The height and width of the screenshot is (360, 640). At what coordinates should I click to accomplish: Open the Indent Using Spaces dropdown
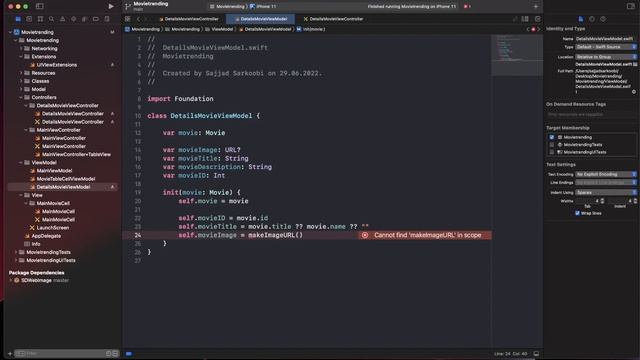[x=606, y=192]
